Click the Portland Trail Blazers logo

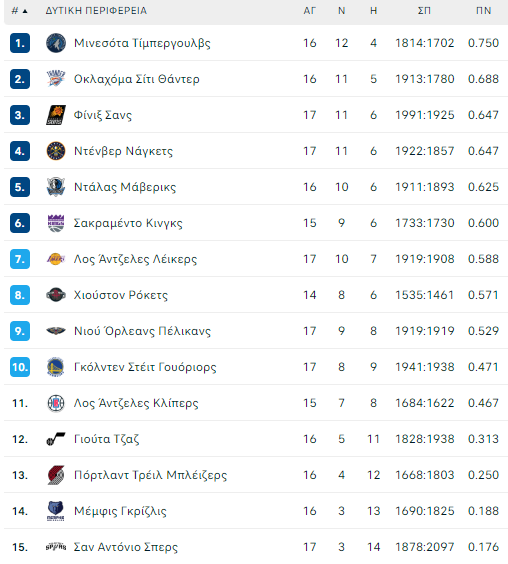(x=56, y=475)
